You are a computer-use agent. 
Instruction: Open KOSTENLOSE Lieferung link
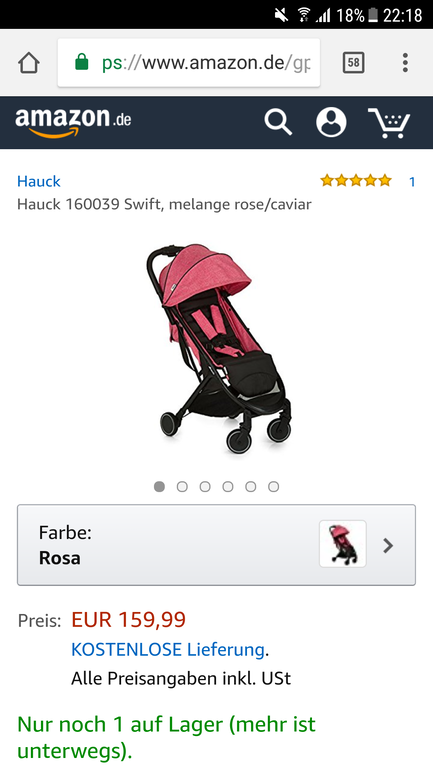click(168, 650)
